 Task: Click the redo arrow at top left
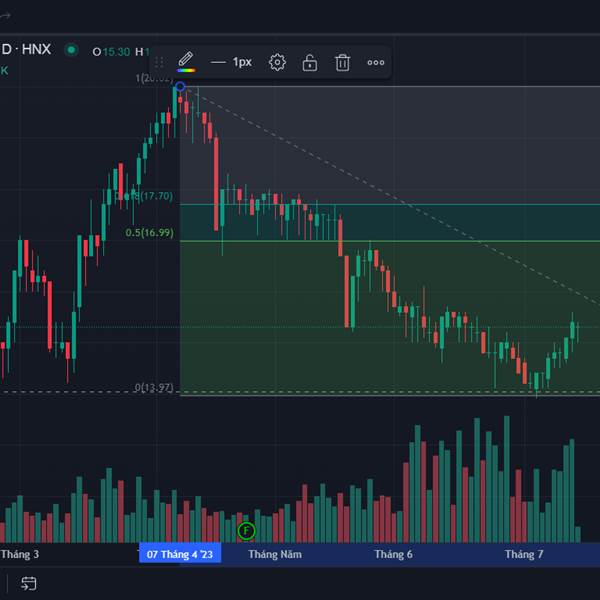[x=5, y=16]
